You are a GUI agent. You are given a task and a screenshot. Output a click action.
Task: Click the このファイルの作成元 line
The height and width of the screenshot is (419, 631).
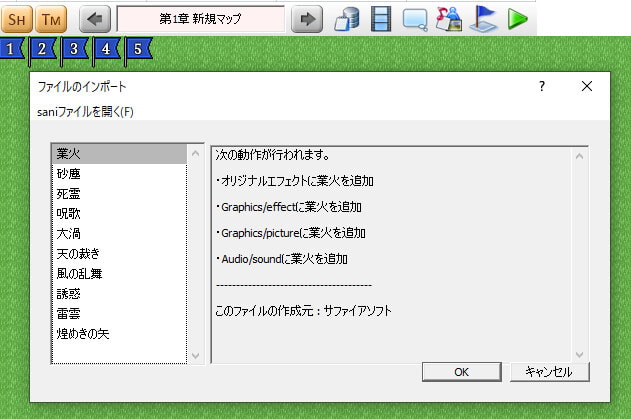click(x=303, y=311)
